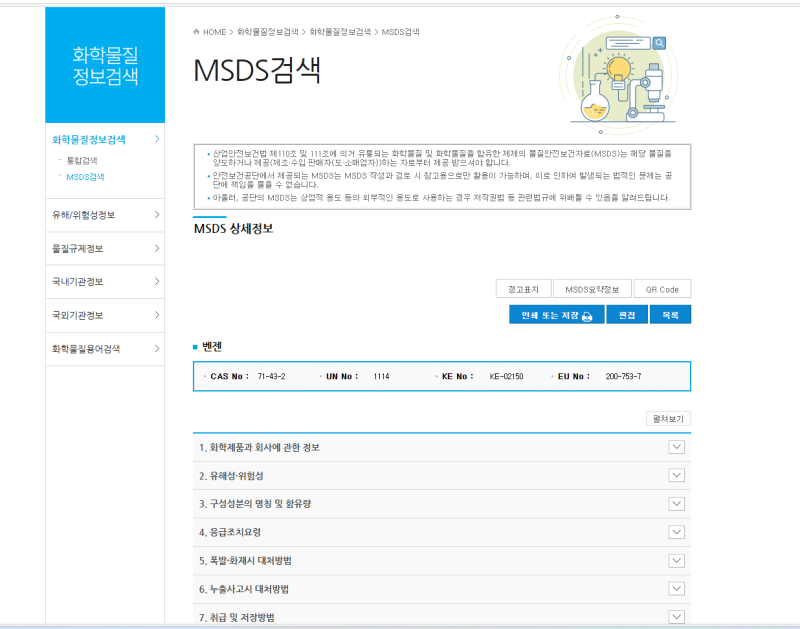800x629 pixels.
Task: Click EU No value 200-753-7
Action: tap(623, 376)
